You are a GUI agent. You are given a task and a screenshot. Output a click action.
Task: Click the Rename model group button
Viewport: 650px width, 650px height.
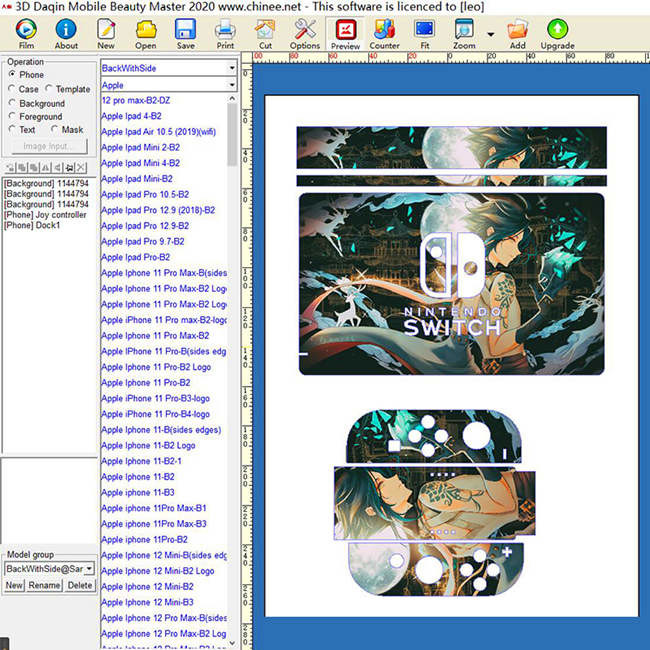coord(44,585)
